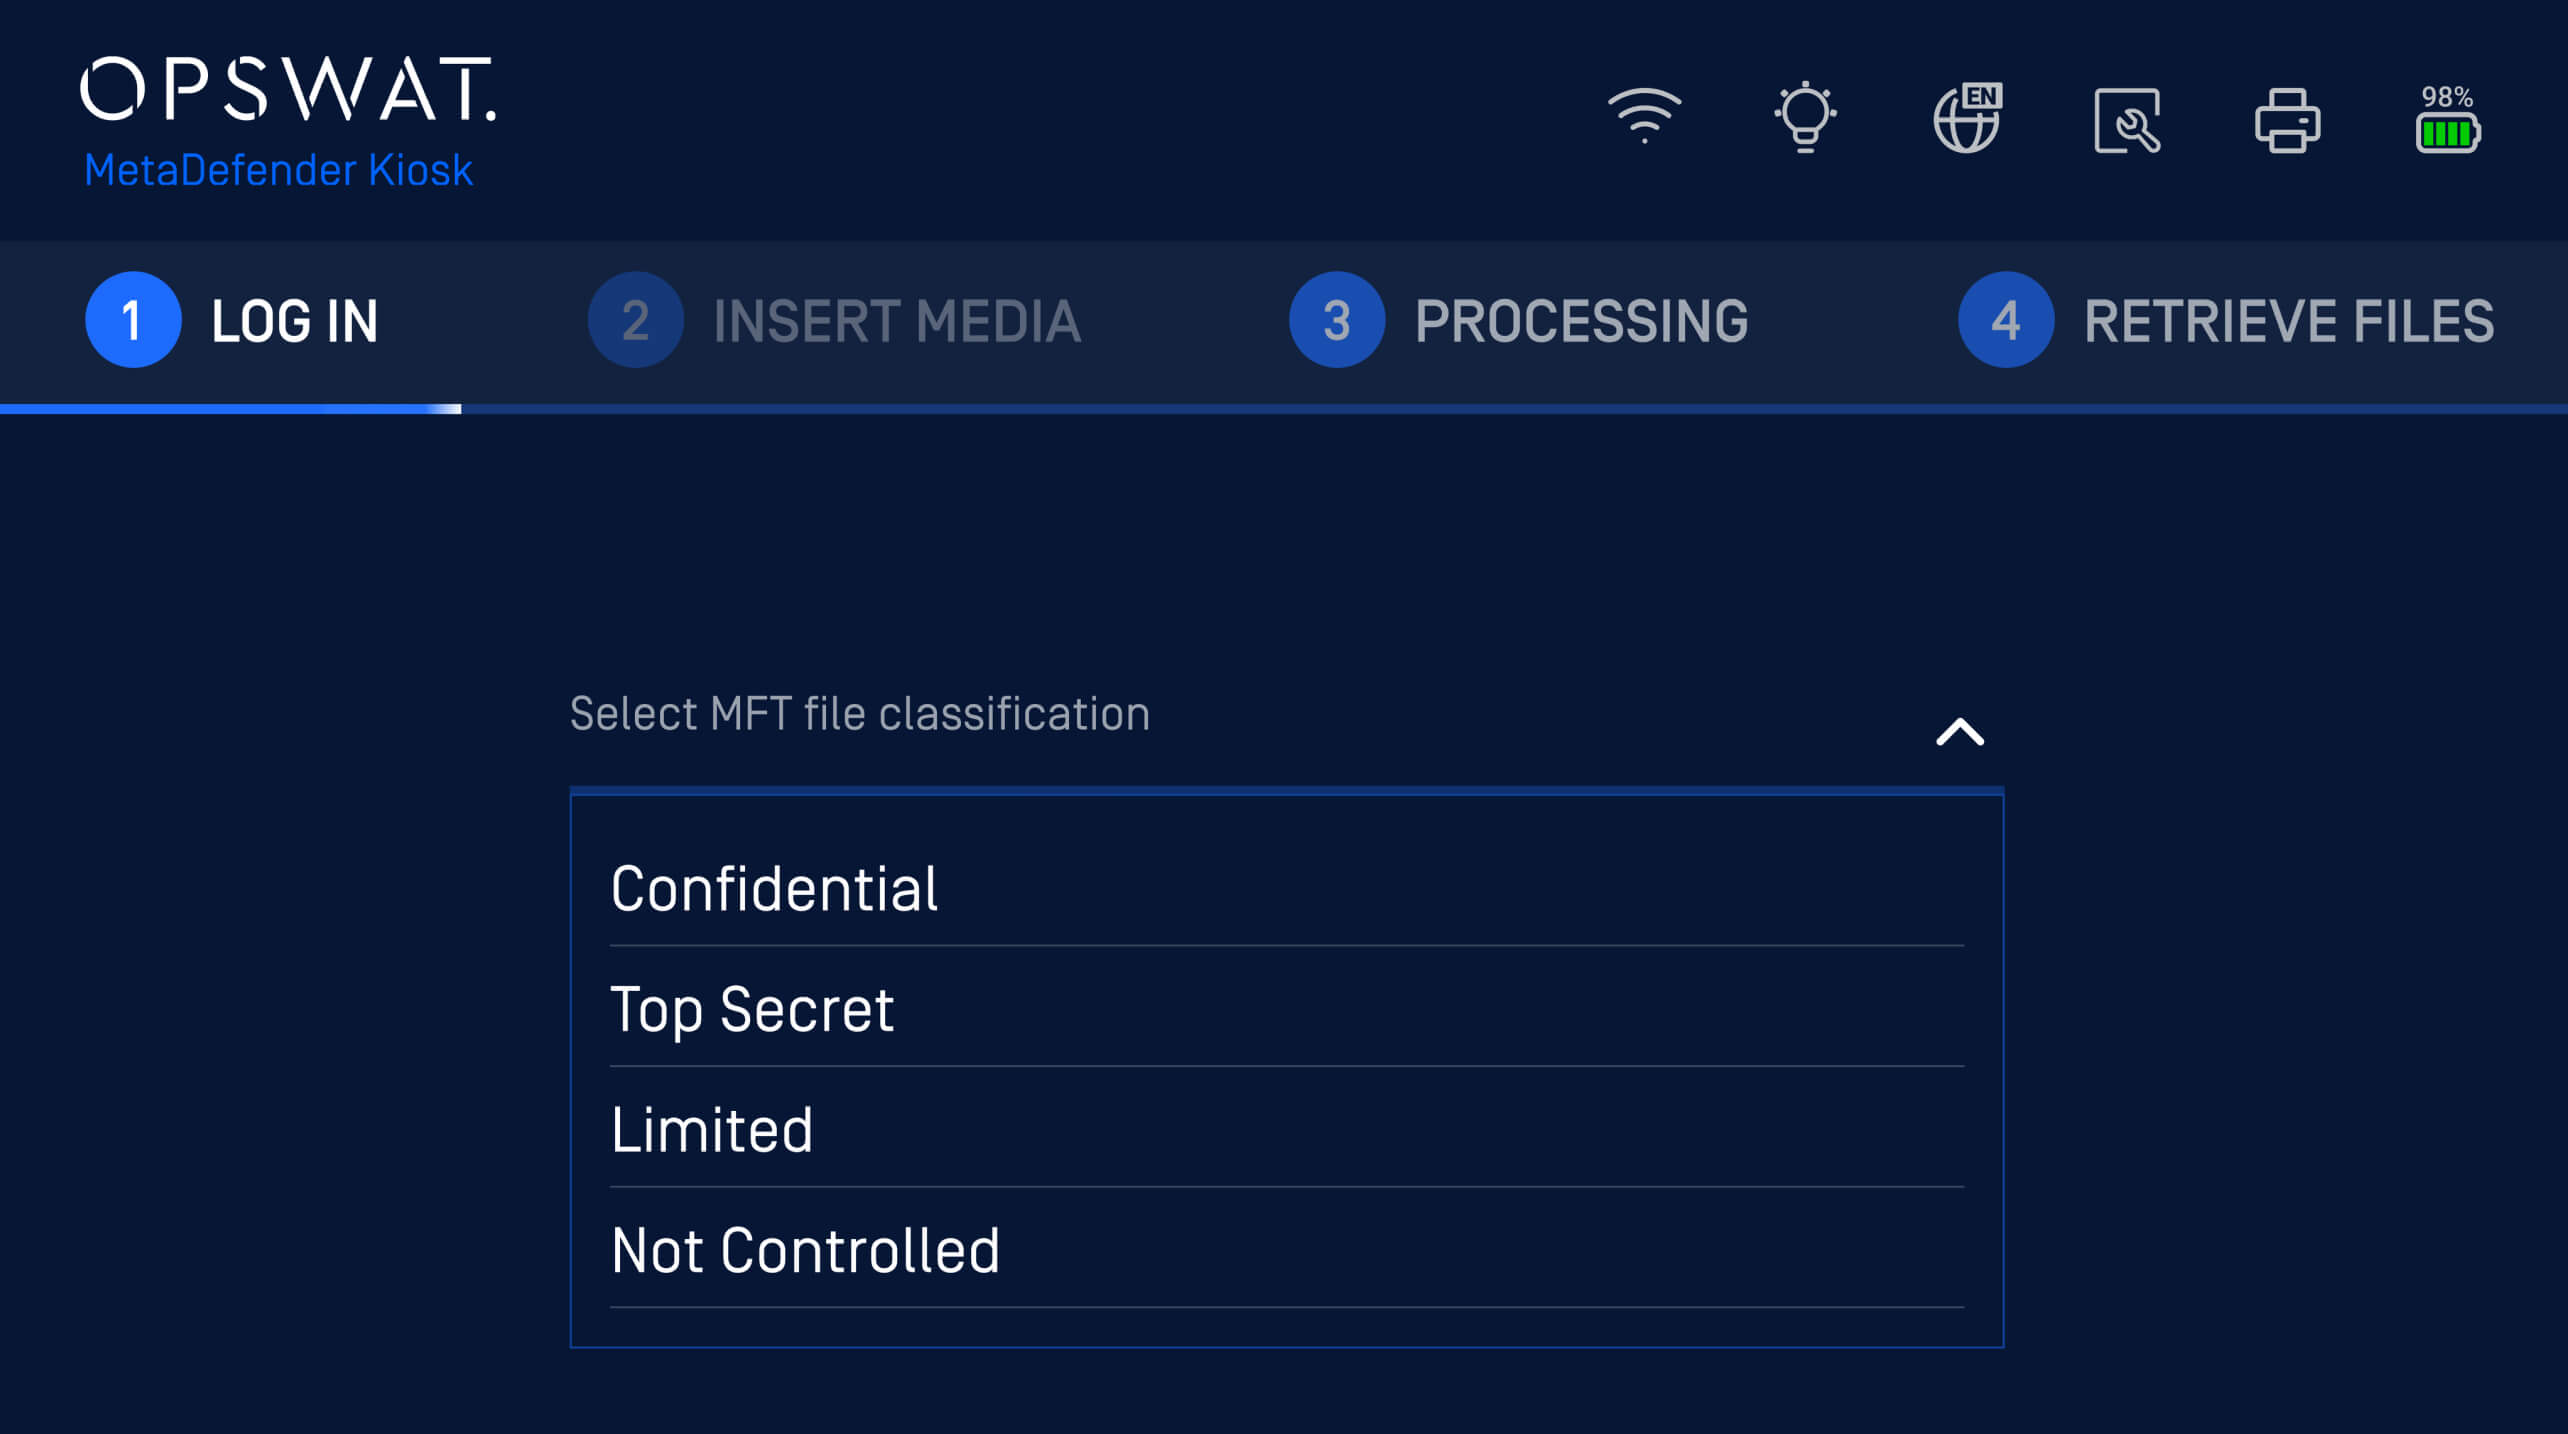Image resolution: width=2568 pixels, height=1434 pixels.
Task: Open the system diagnostics tool icon
Action: point(2126,120)
